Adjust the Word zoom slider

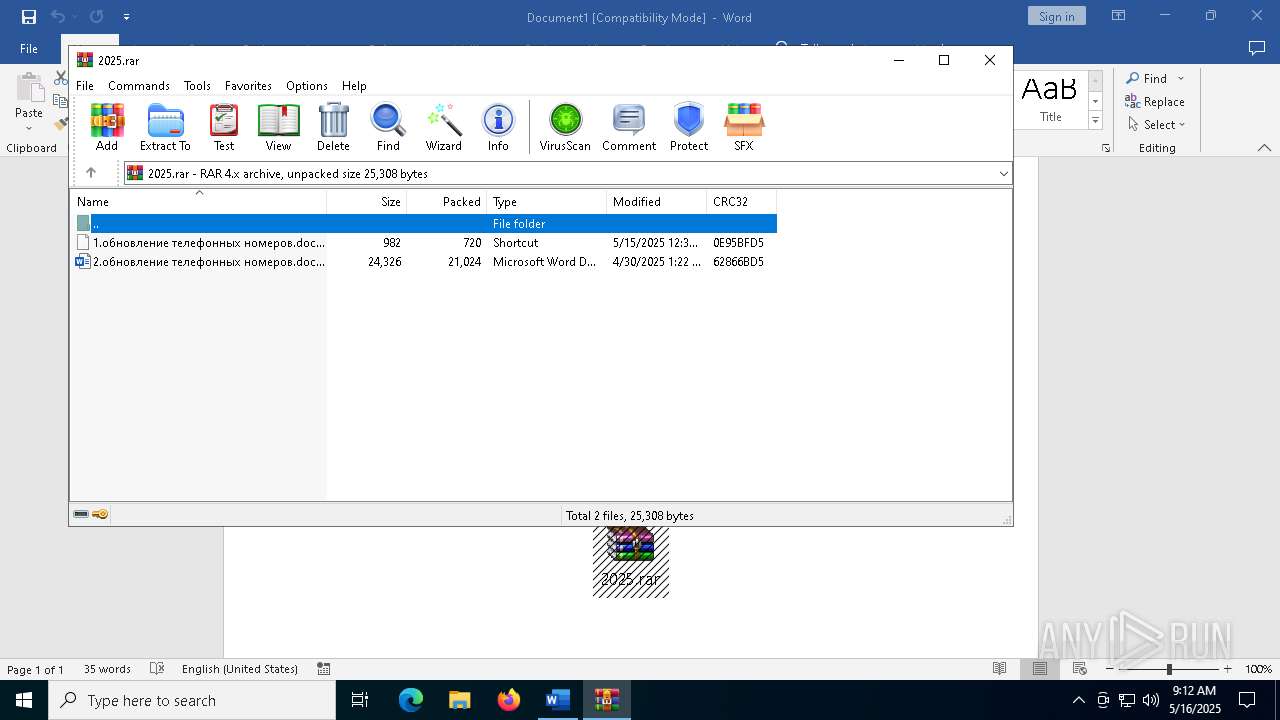click(1169, 669)
